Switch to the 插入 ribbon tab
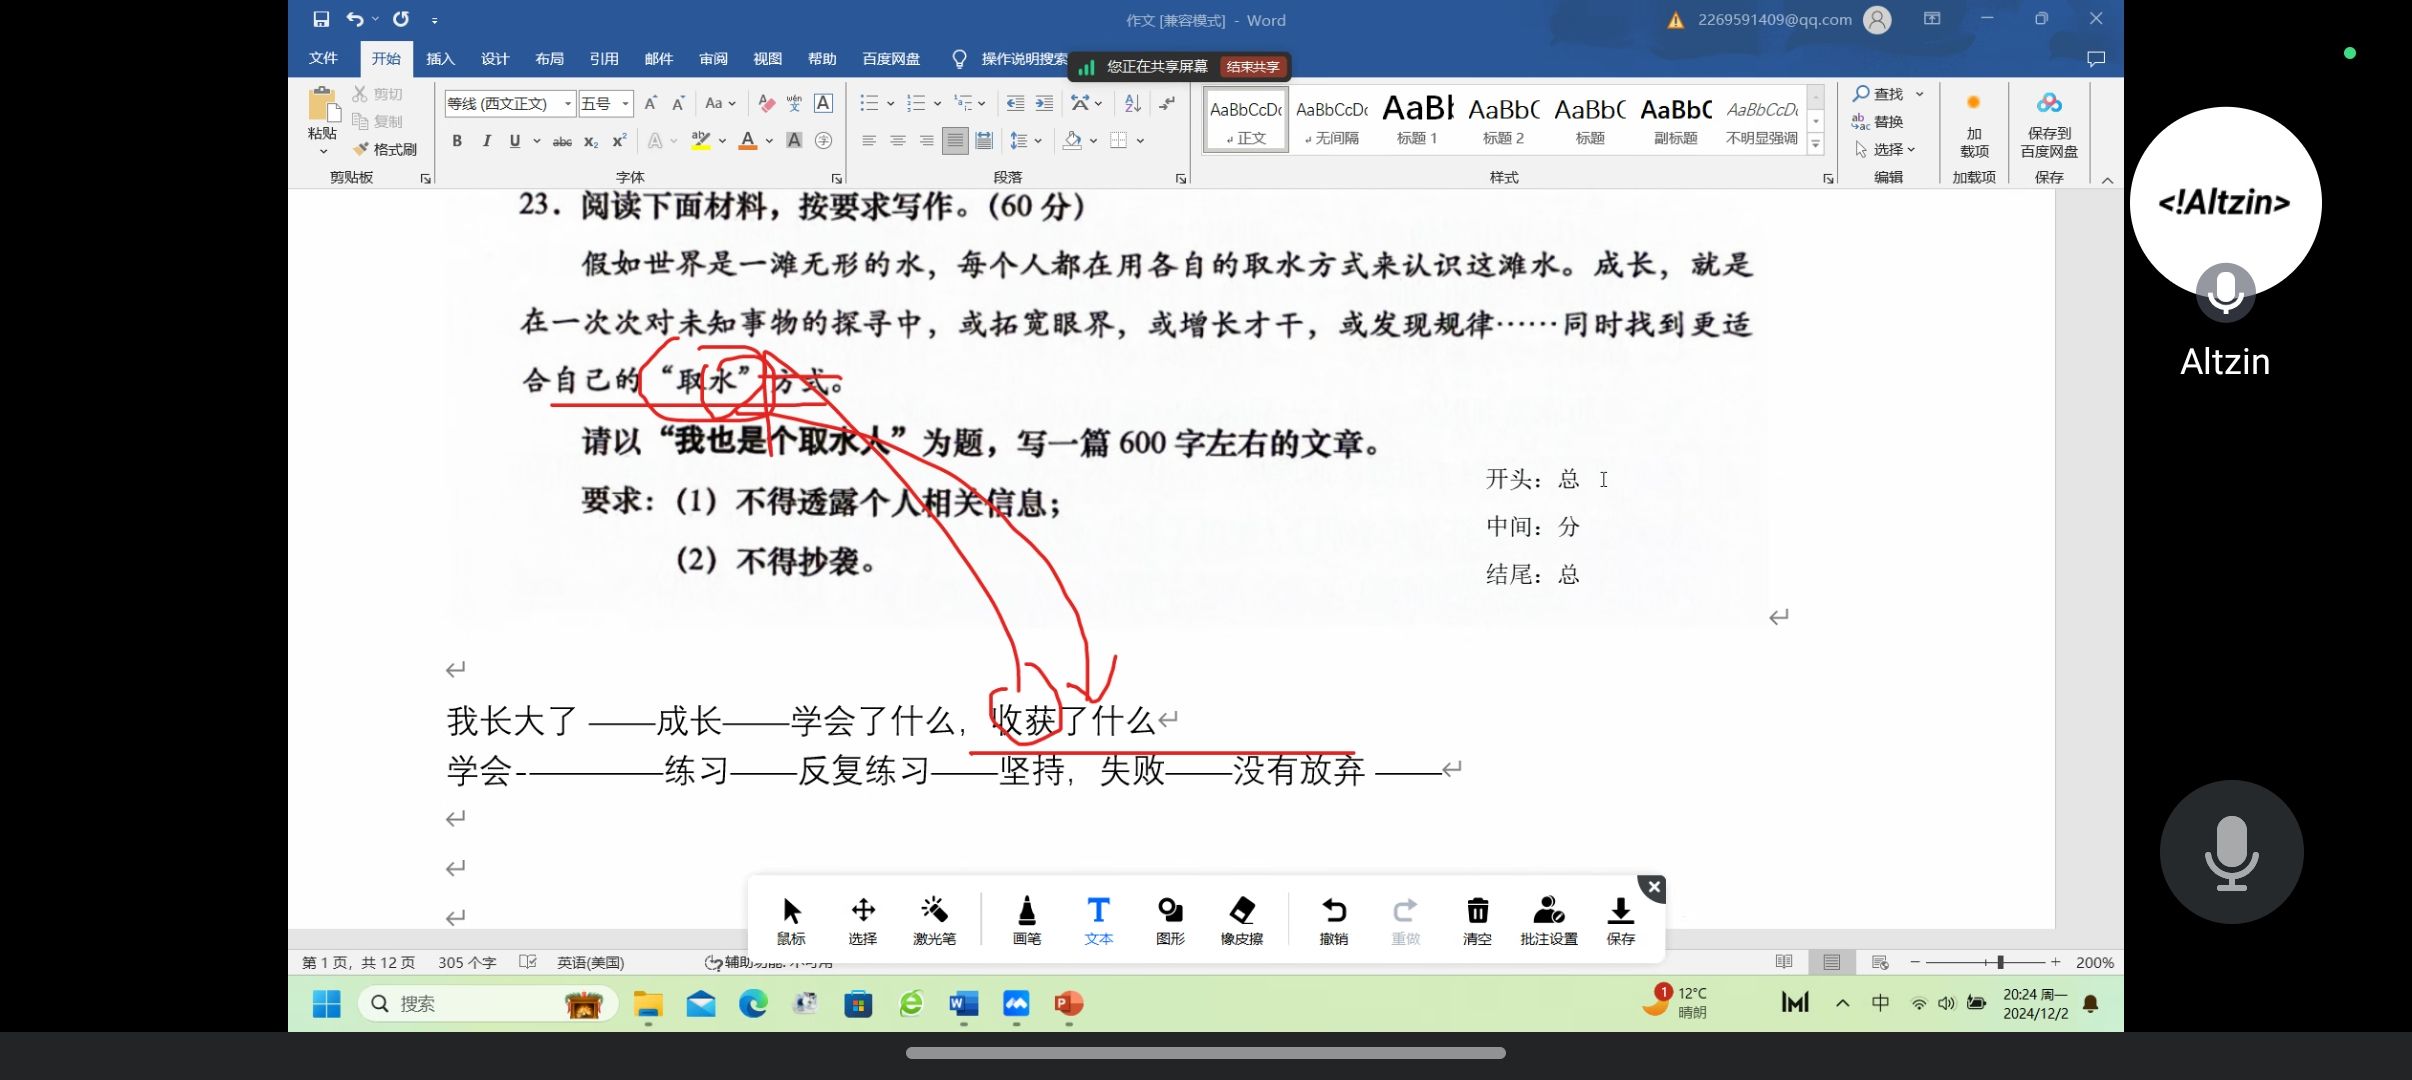Screen dimensions: 2412x1080 click(x=440, y=59)
